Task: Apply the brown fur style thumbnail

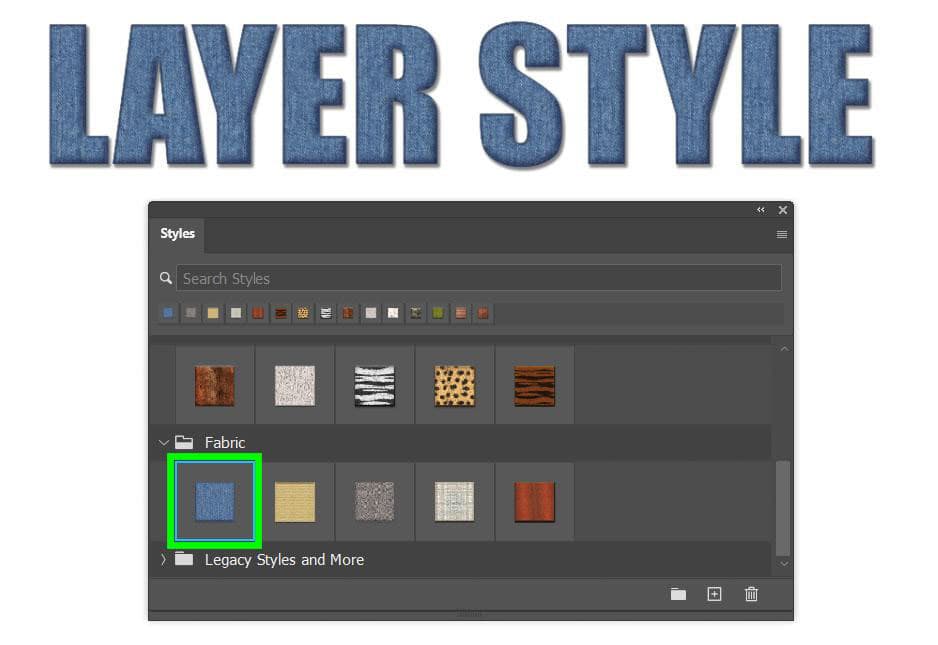Action: 215,385
